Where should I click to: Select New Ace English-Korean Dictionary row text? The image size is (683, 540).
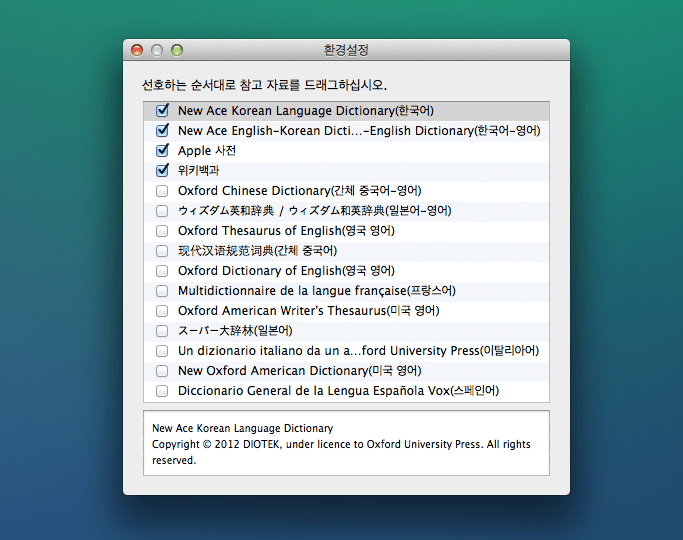[x=359, y=131]
